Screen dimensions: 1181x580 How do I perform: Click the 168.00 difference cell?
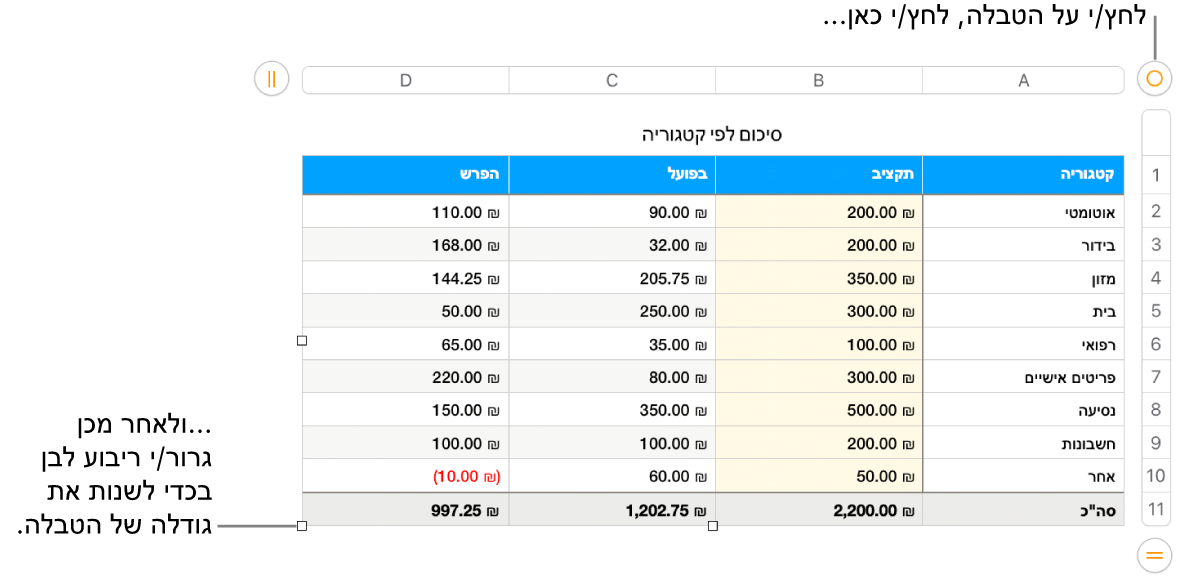406,245
